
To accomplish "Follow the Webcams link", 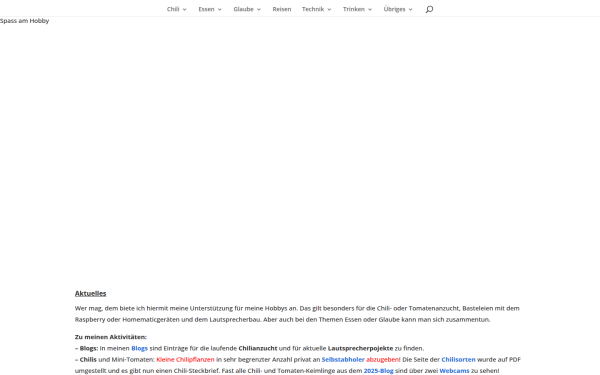I will tap(454, 370).
